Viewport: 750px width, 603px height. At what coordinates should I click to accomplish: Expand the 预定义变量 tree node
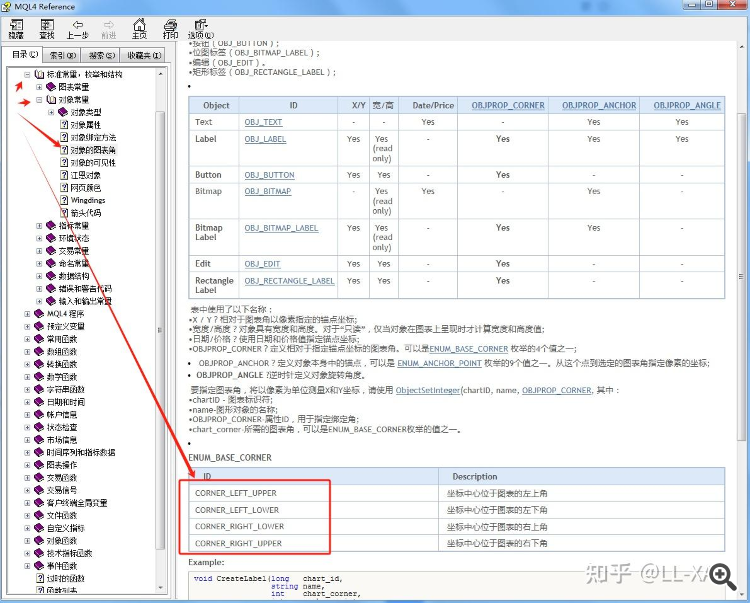point(27,326)
